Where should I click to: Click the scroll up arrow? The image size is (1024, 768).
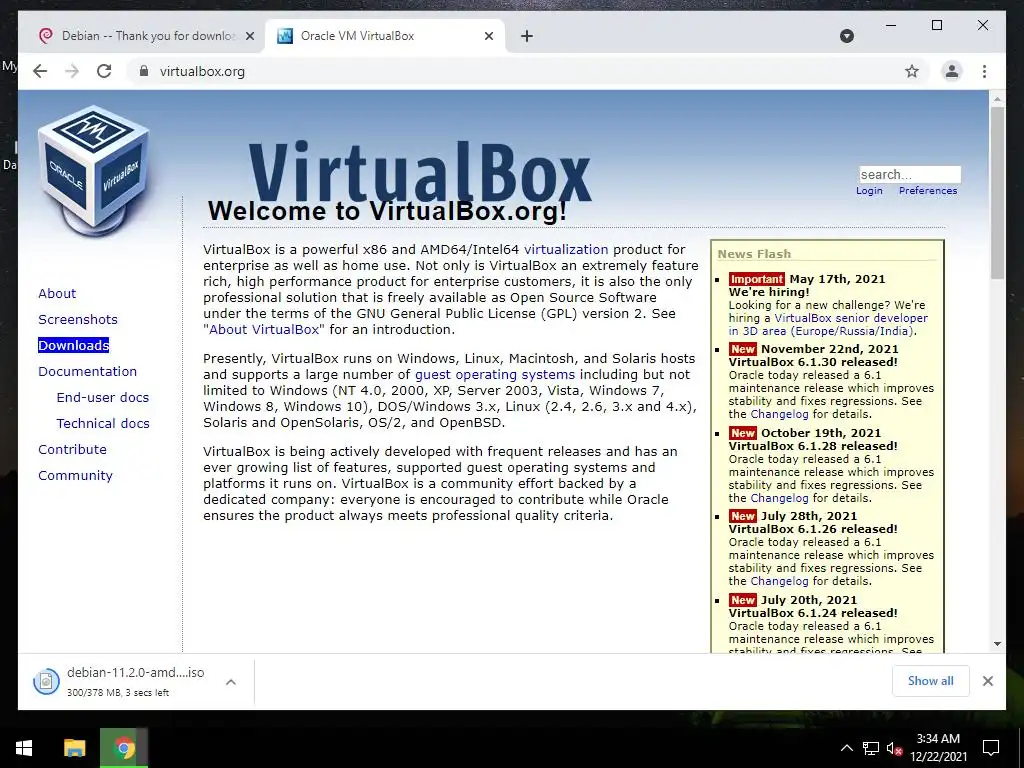click(997, 99)
